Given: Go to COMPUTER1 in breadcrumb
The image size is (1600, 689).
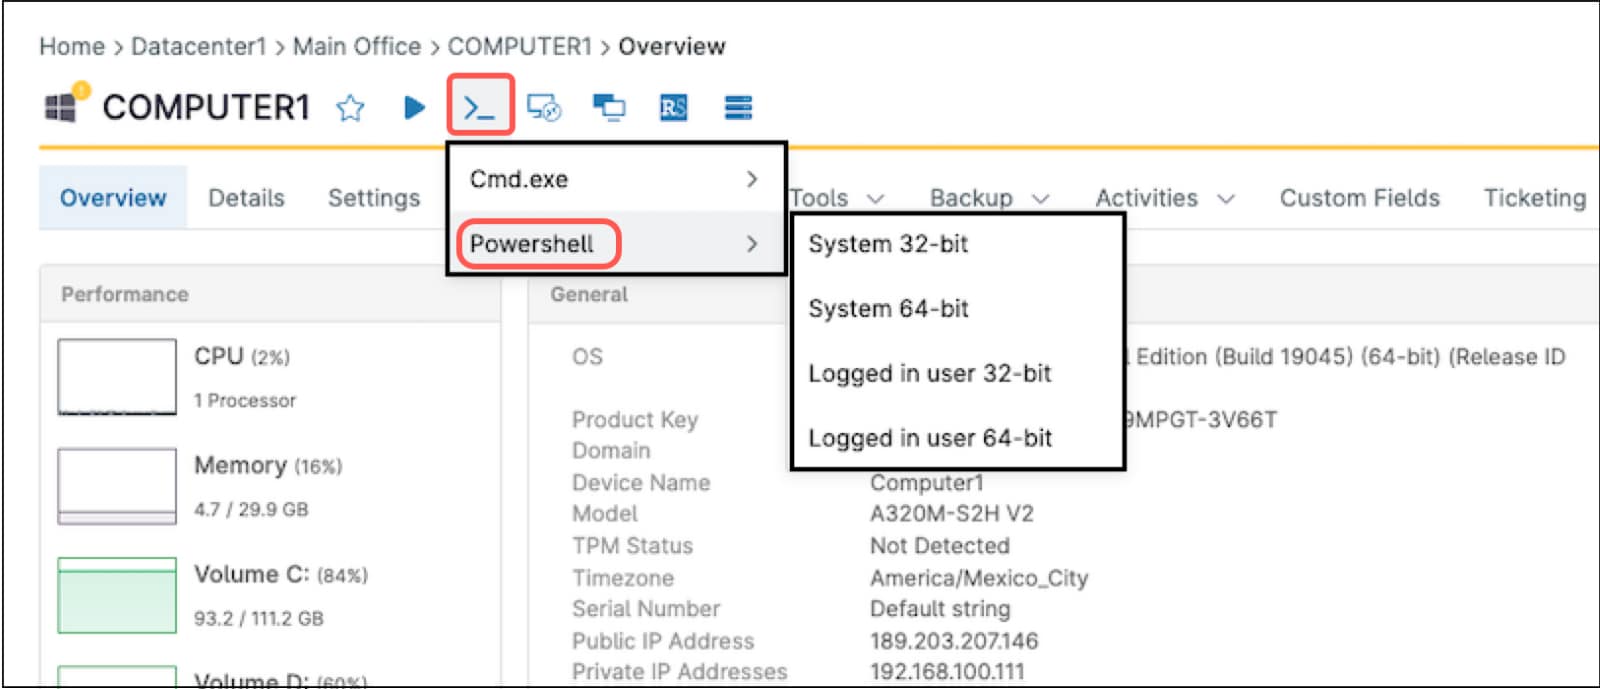Looking at the screenshot, I should point(520,46).
